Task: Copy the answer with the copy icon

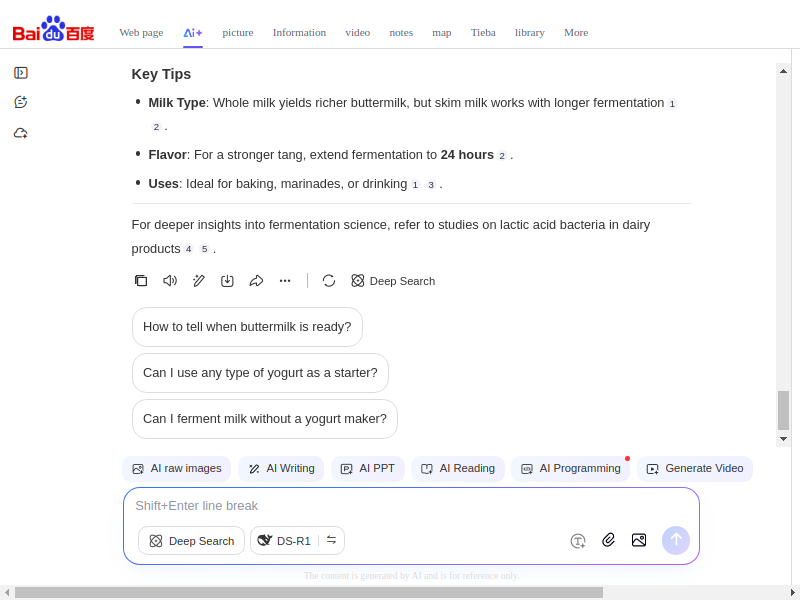Action: [141, 281]
